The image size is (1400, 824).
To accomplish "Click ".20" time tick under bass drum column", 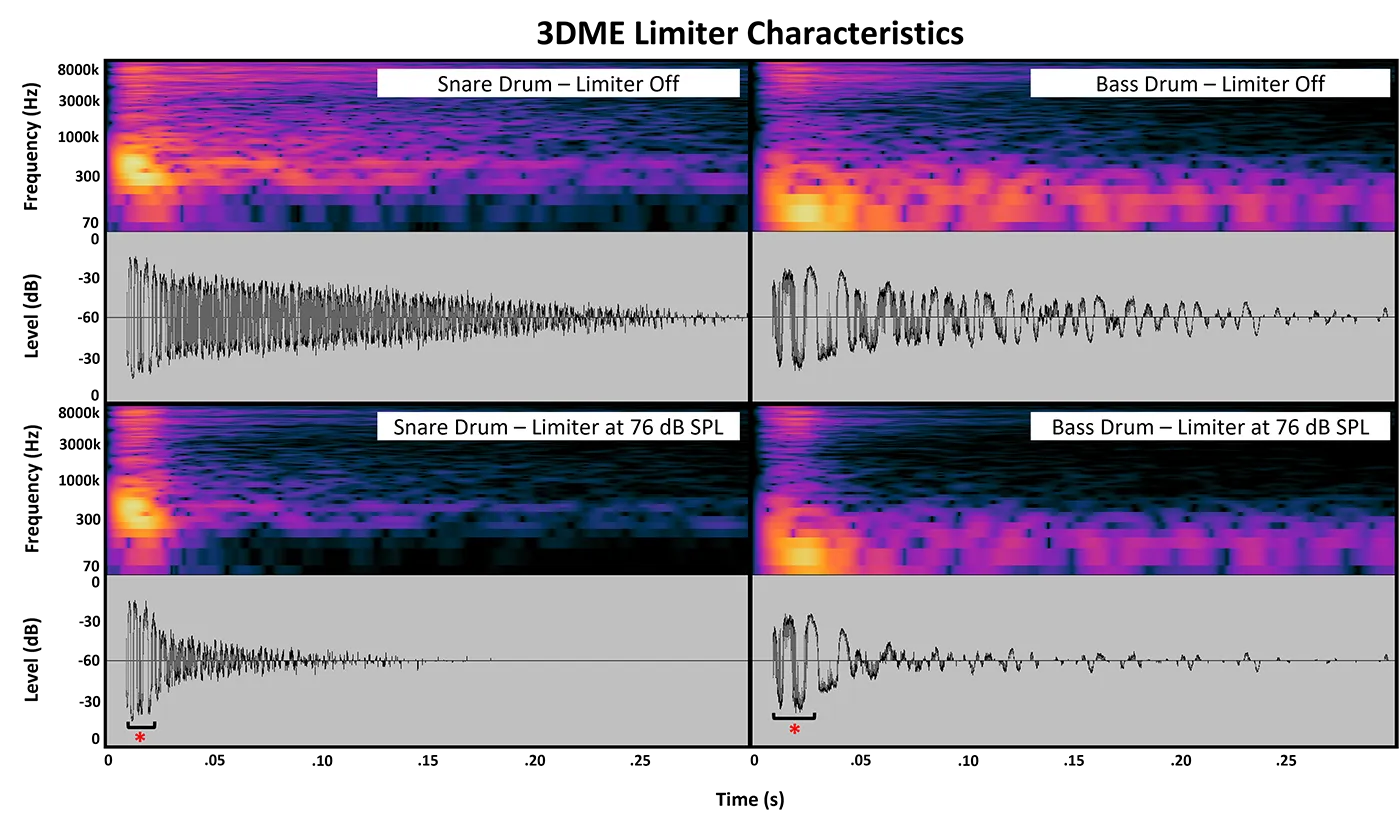I will [x=1181, y=761].
